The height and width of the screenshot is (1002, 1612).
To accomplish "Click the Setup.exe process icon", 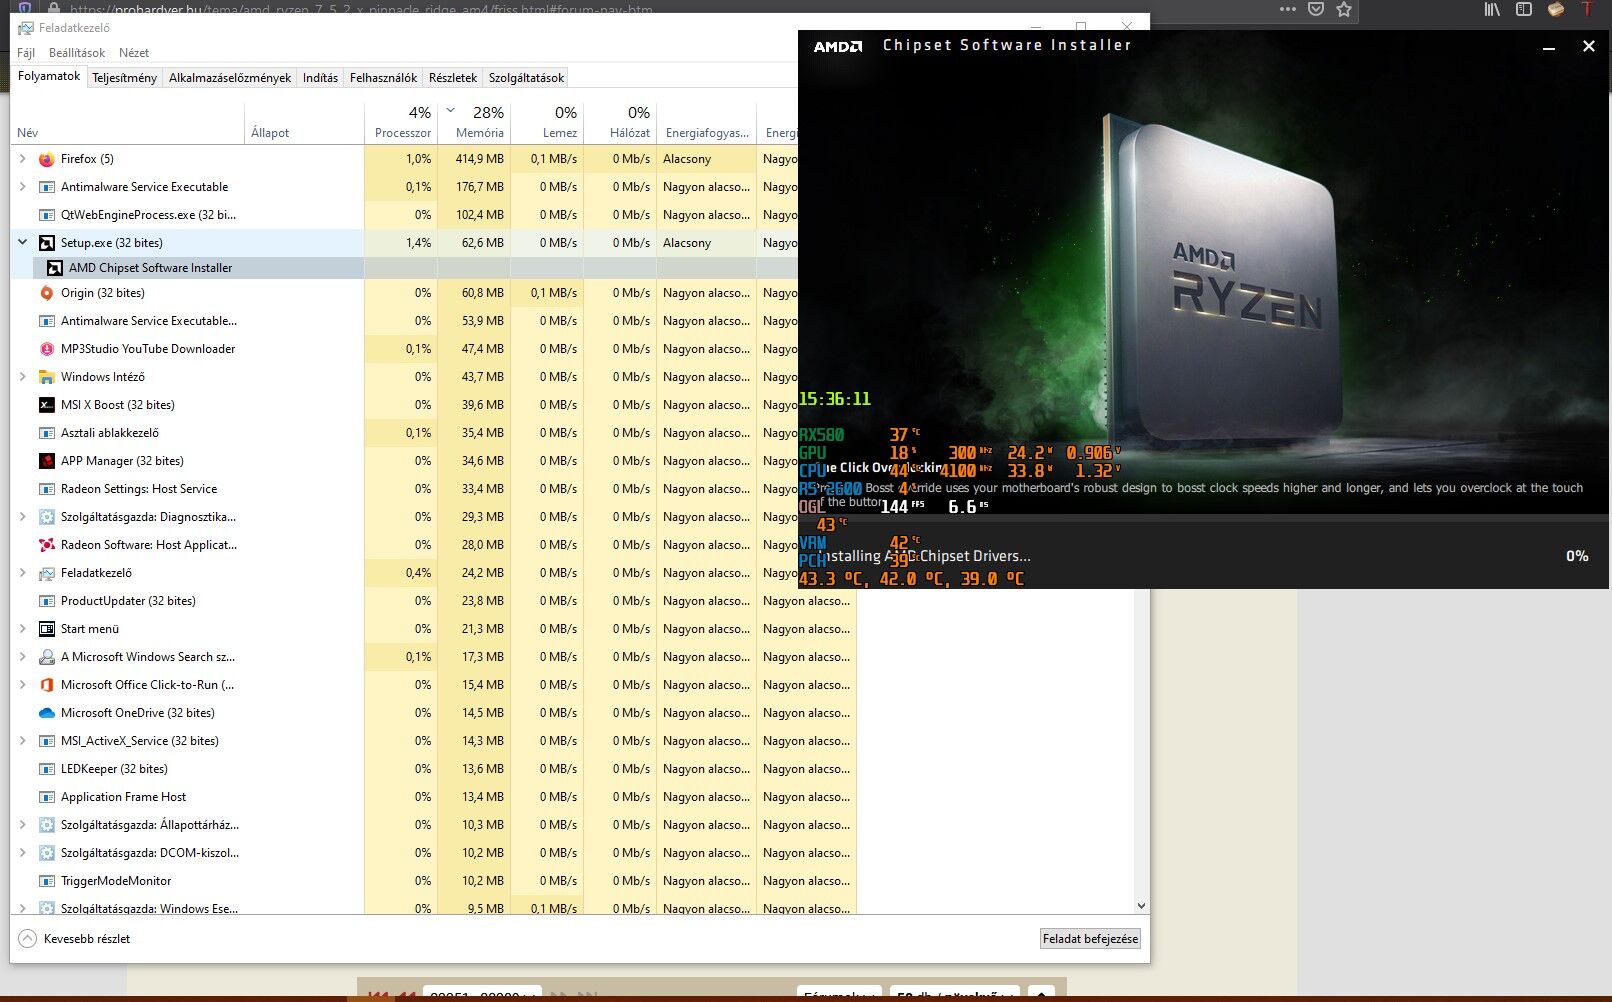I will 46,243.
